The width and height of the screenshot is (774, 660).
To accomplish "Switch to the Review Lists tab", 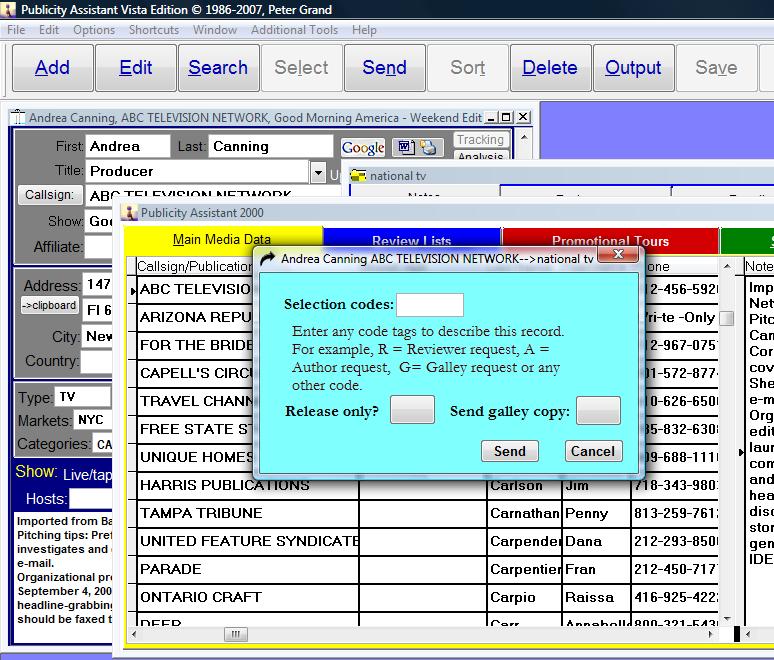I will (412, 239).
